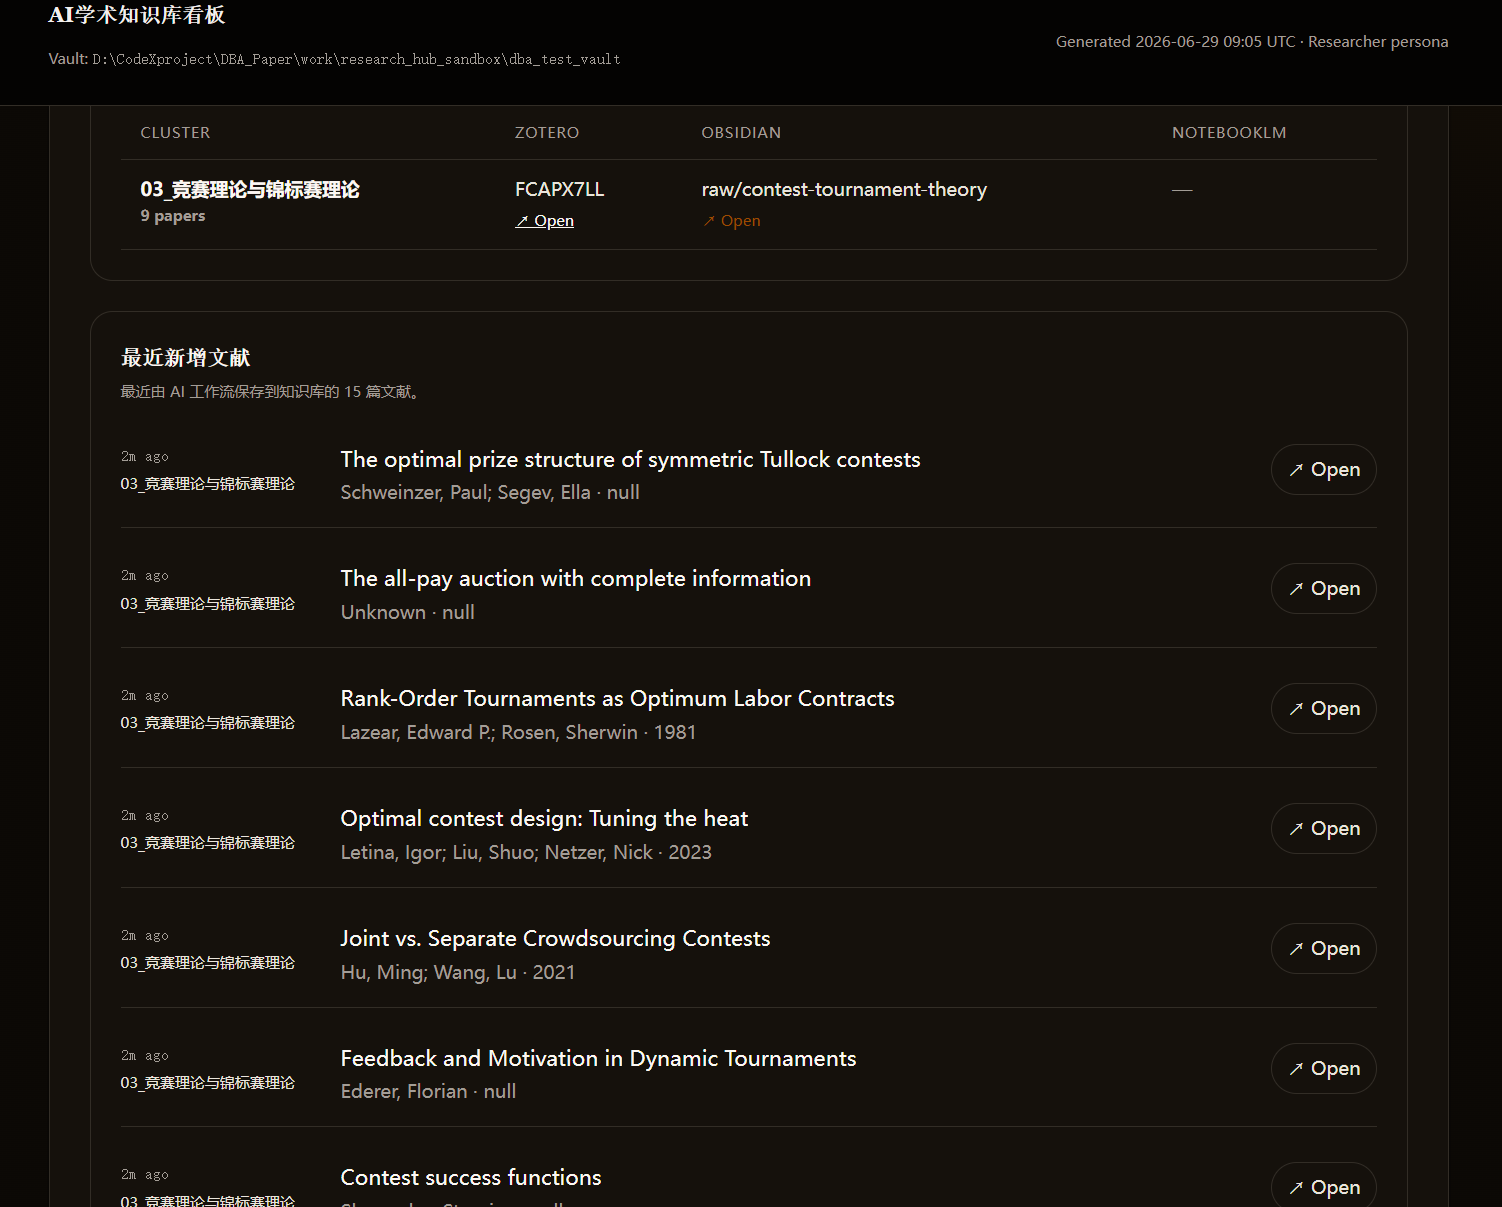The width and height of the screenshot is (1502, 1207).
Task: Click 'Lazear, Edward P.; Rosen, Sherwin · 1981'
Action: (x=519, y=733)
